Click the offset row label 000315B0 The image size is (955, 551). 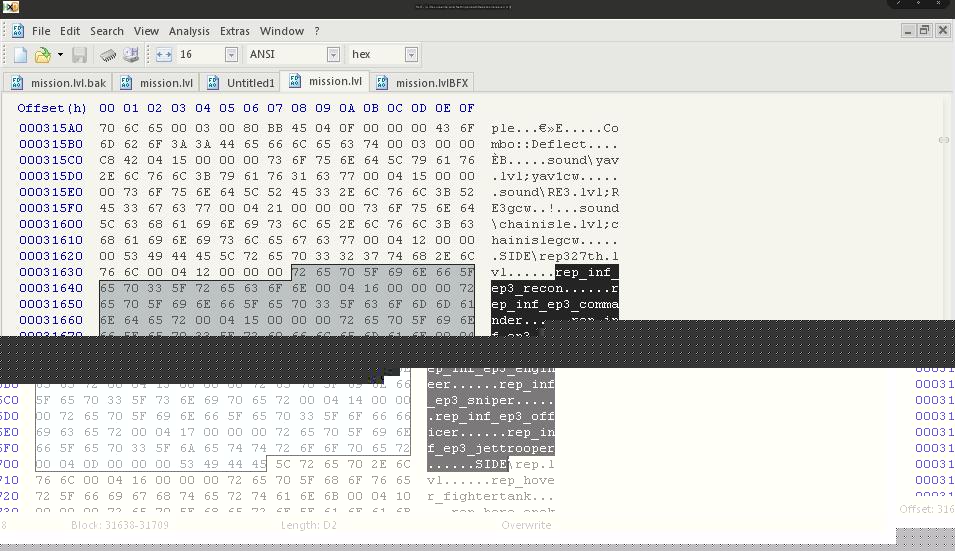coord(51,144)
